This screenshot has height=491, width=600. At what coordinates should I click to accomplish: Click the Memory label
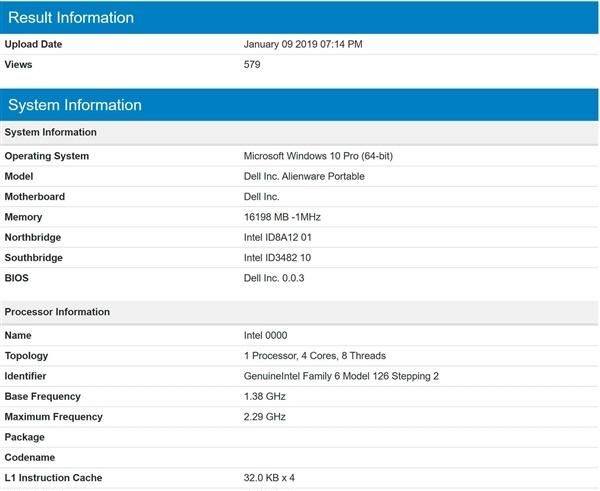23,217
